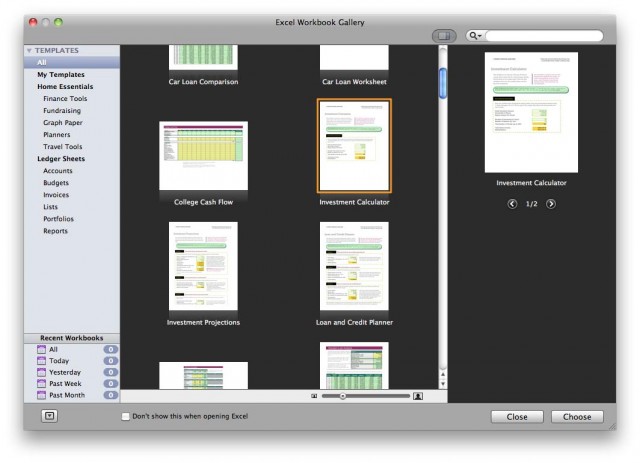Enable Don't show this when opening Excel
This screenshot has height=463, width=640.
pyautogui.click(x=126, y=416)
